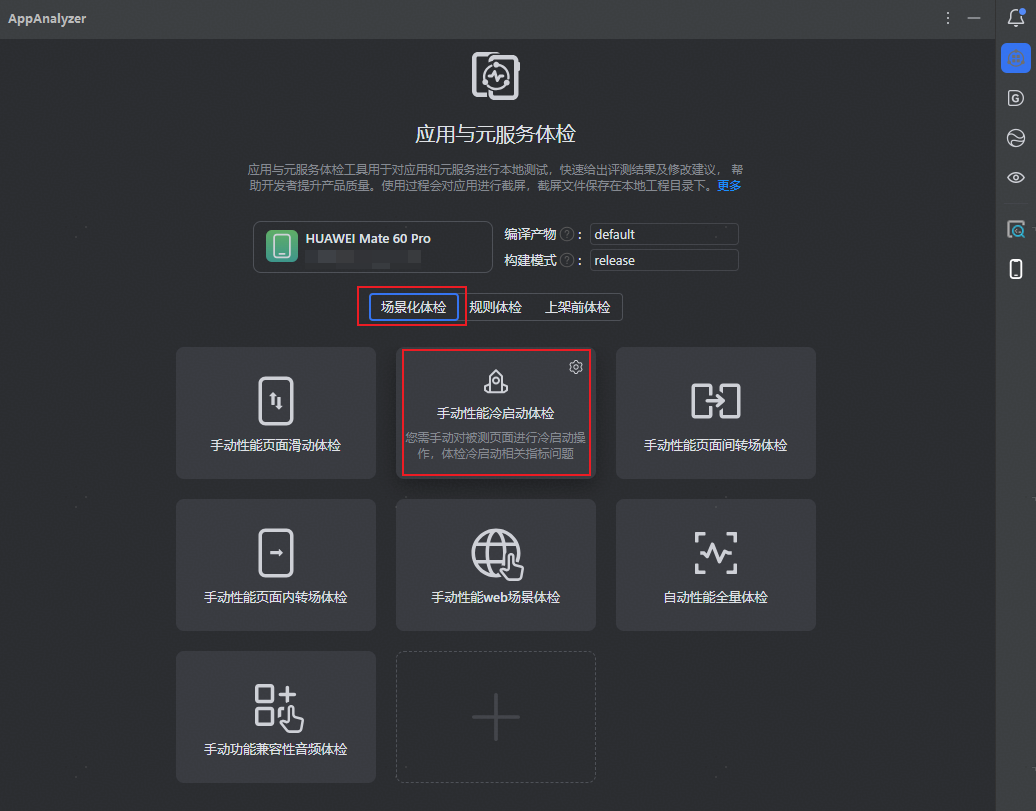Expand the 编译产物 default dropdown

tap(663, 234)
